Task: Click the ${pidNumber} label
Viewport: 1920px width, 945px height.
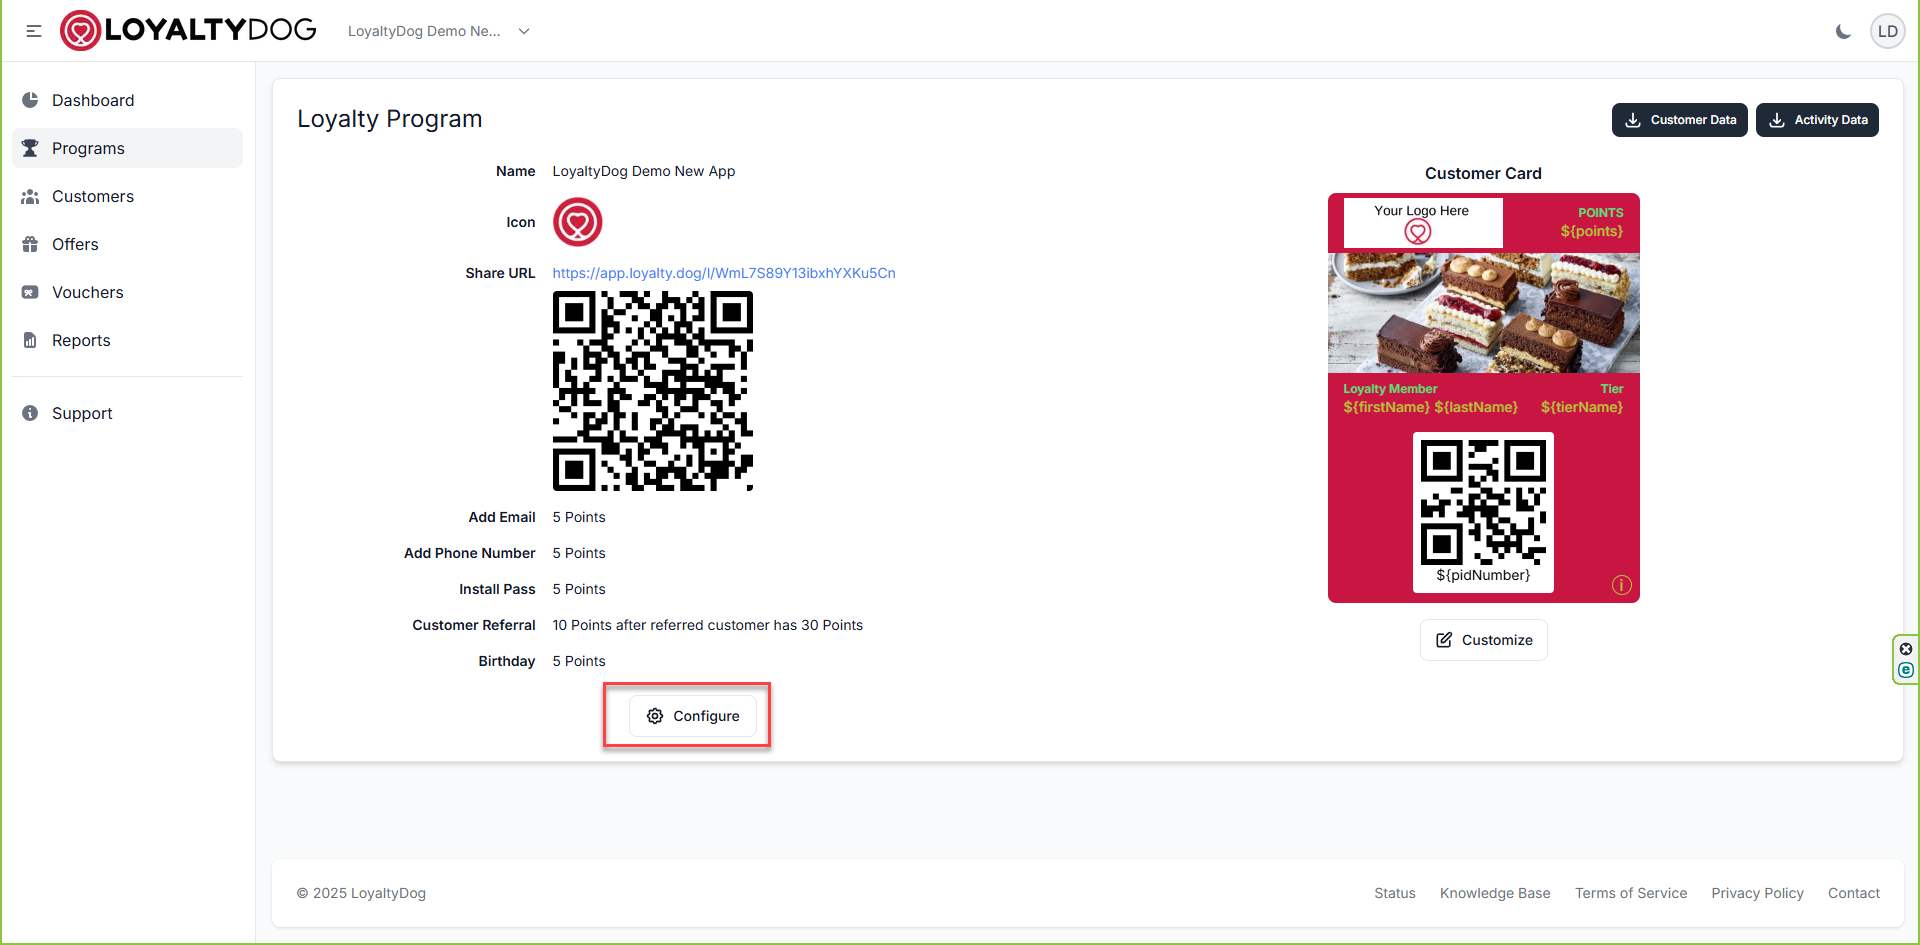Action: tap(1483, 575)
